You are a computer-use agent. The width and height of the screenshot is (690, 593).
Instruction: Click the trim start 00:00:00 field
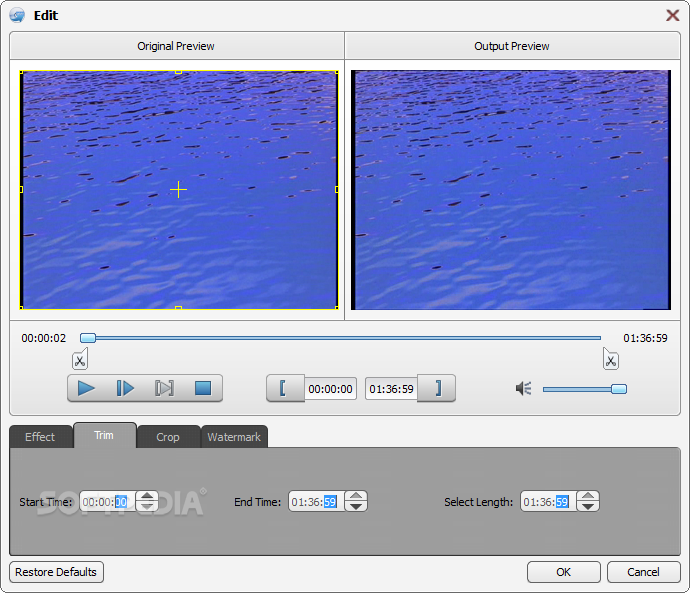pyautogui.click(x=330, y=389)
